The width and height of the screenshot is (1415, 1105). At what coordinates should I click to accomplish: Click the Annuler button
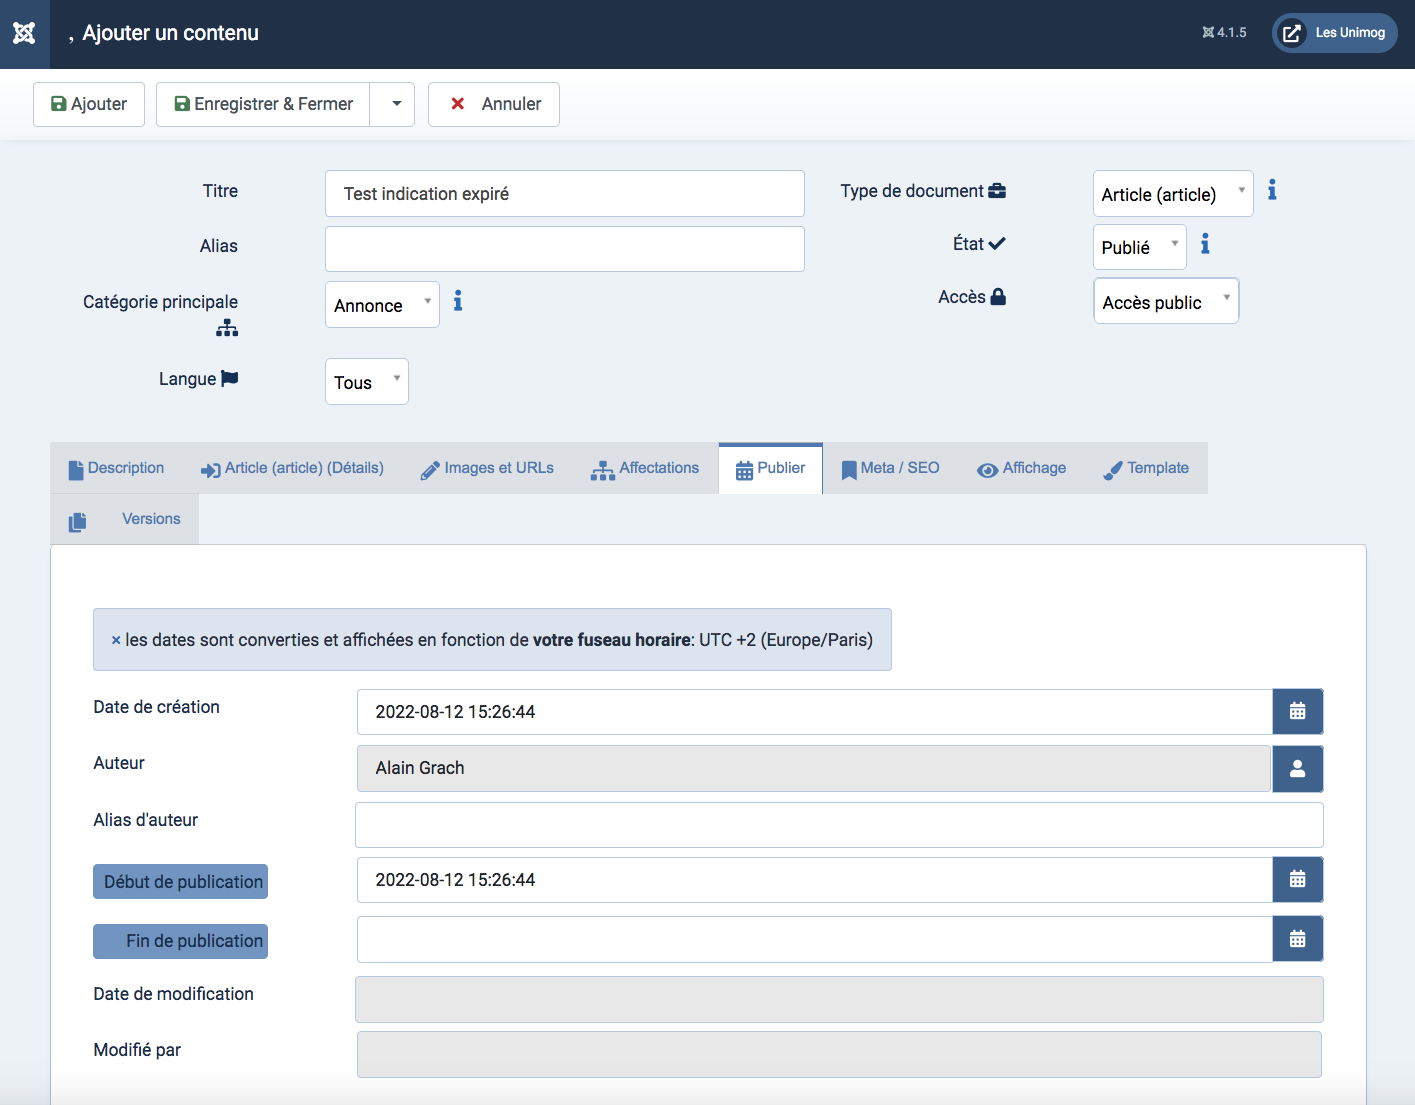click(494, 104)
